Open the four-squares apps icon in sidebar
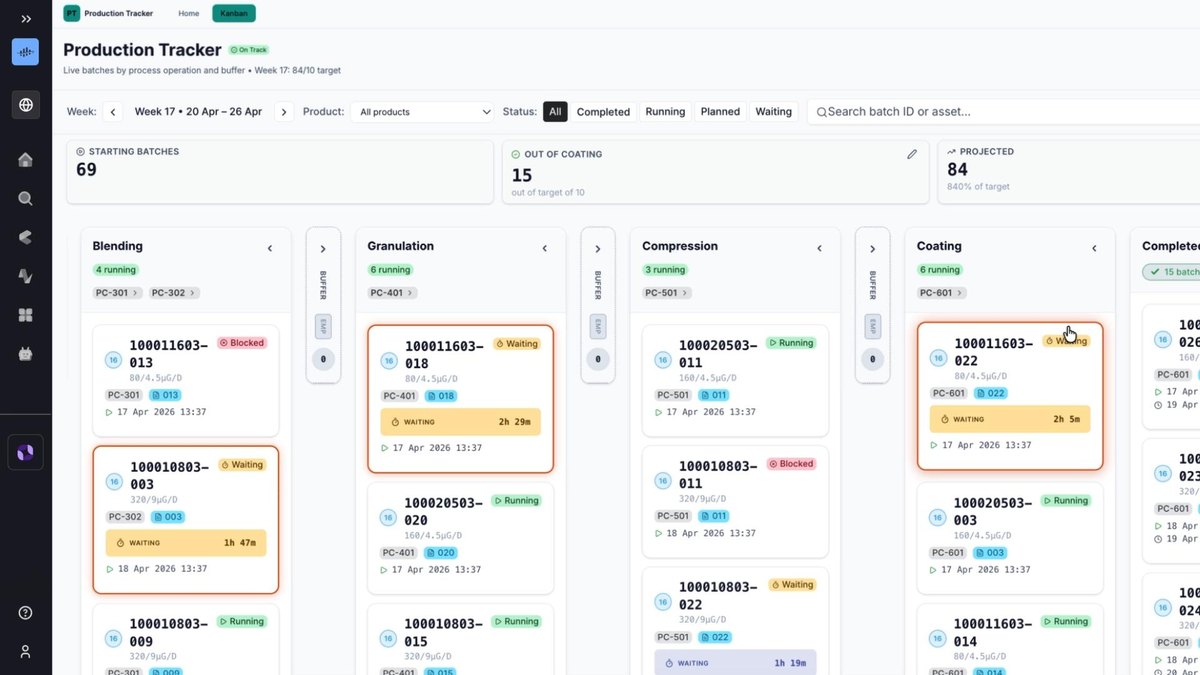Viewport: 1200px width, 675px height. (26, 315)
